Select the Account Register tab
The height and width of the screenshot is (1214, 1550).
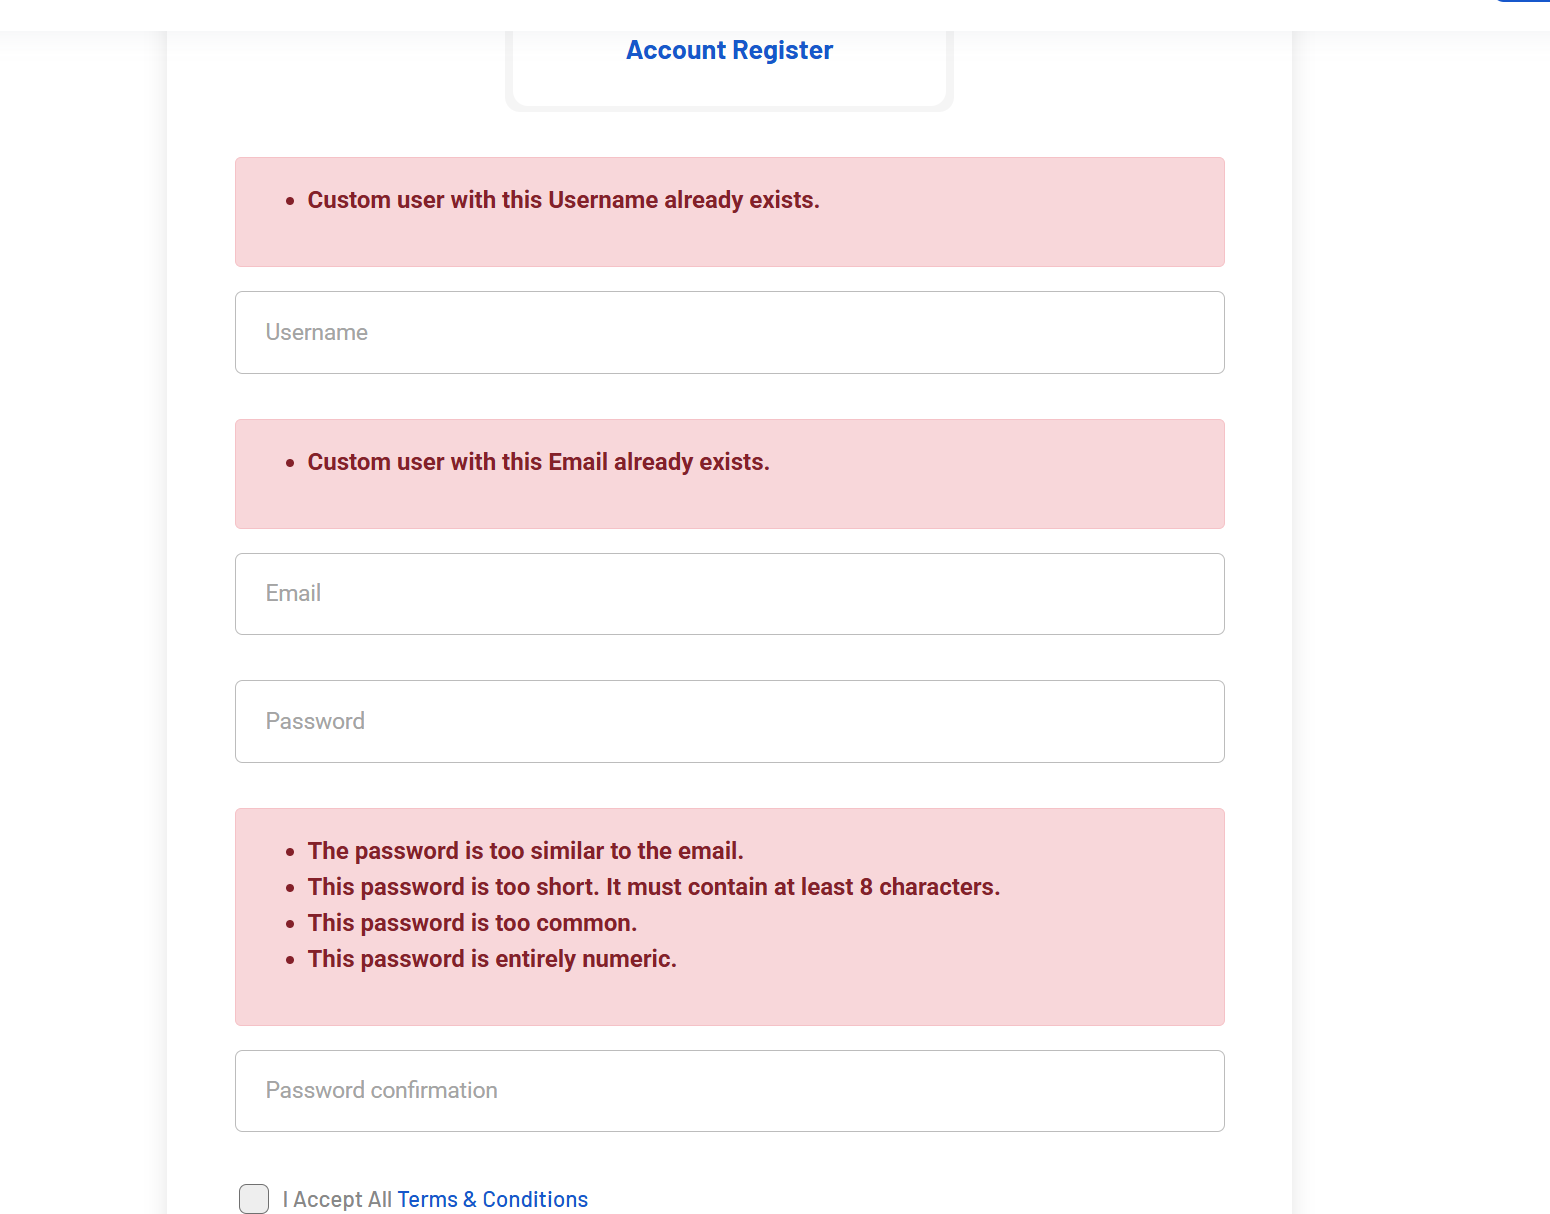pos(729,51)
